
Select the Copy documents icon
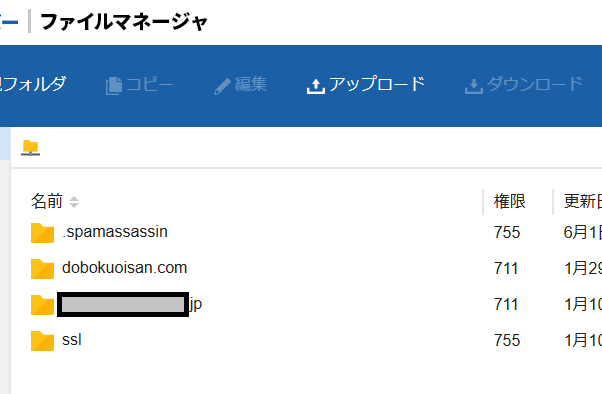[114, 86]
